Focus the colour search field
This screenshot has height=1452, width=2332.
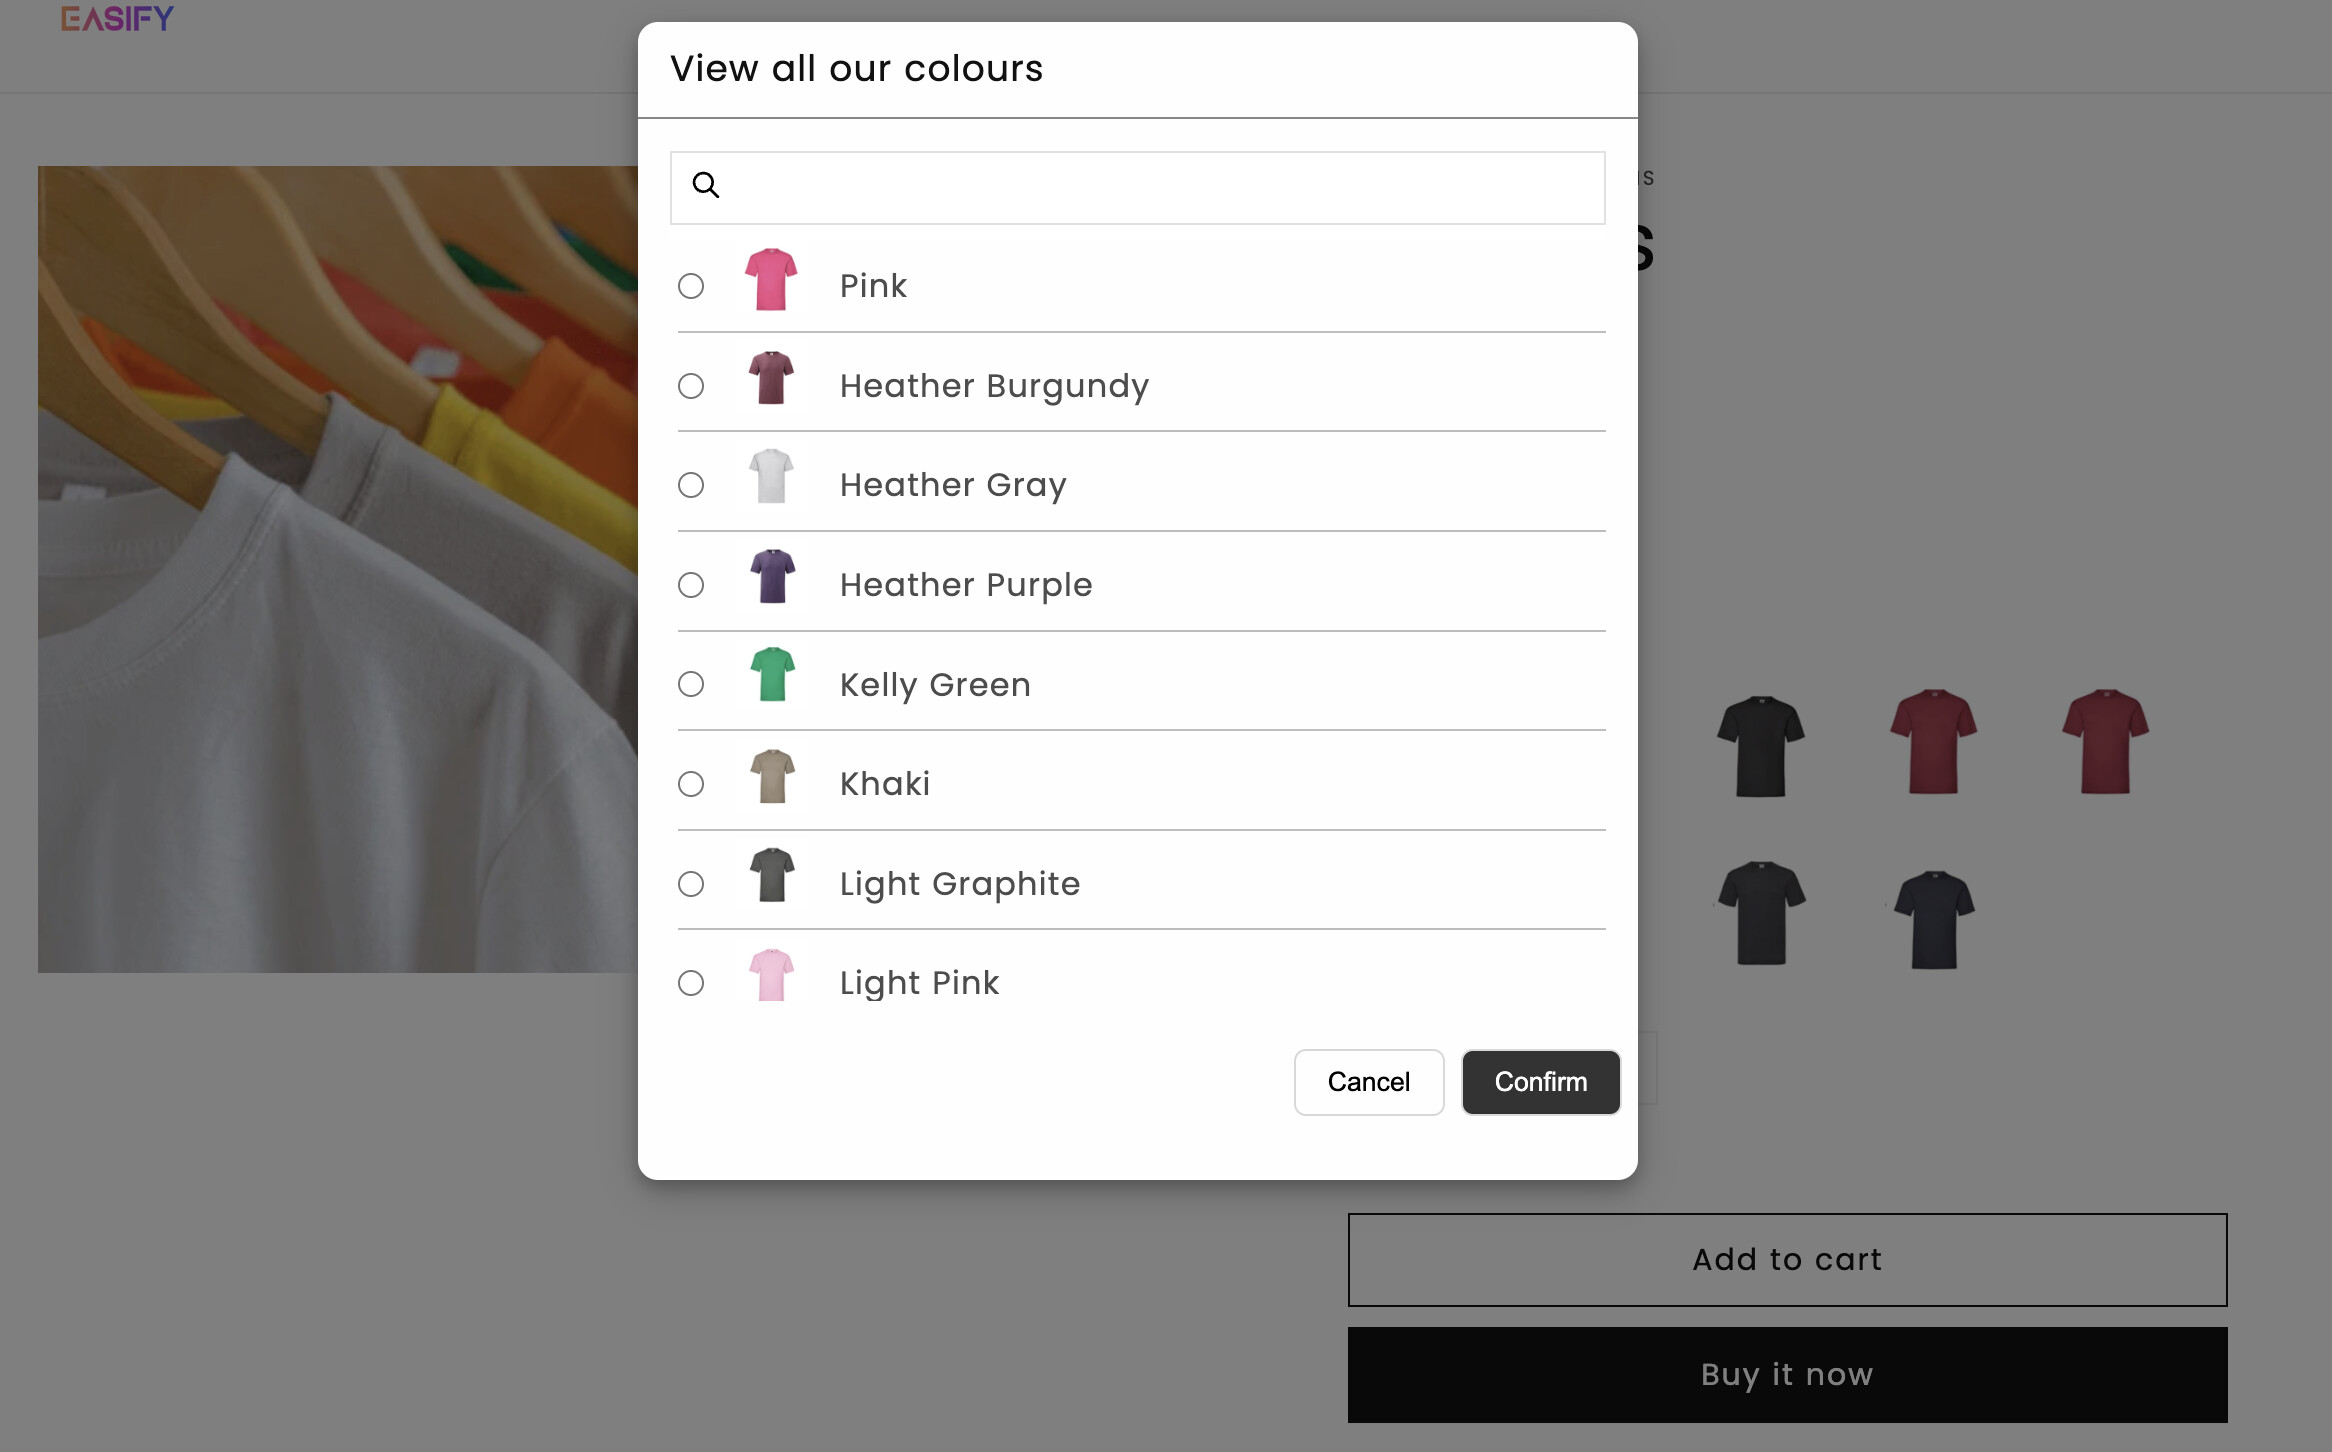pos(1138,188)
